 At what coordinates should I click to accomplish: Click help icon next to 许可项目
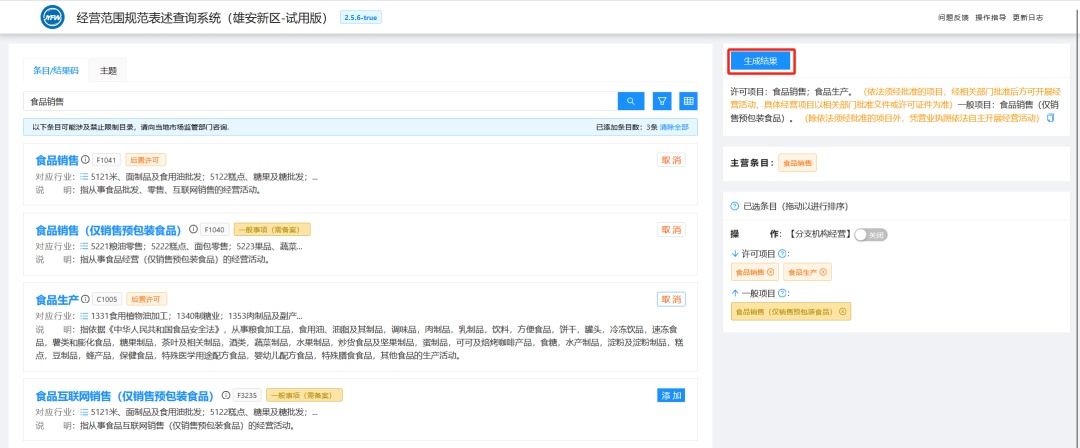(x=782, y=254)
